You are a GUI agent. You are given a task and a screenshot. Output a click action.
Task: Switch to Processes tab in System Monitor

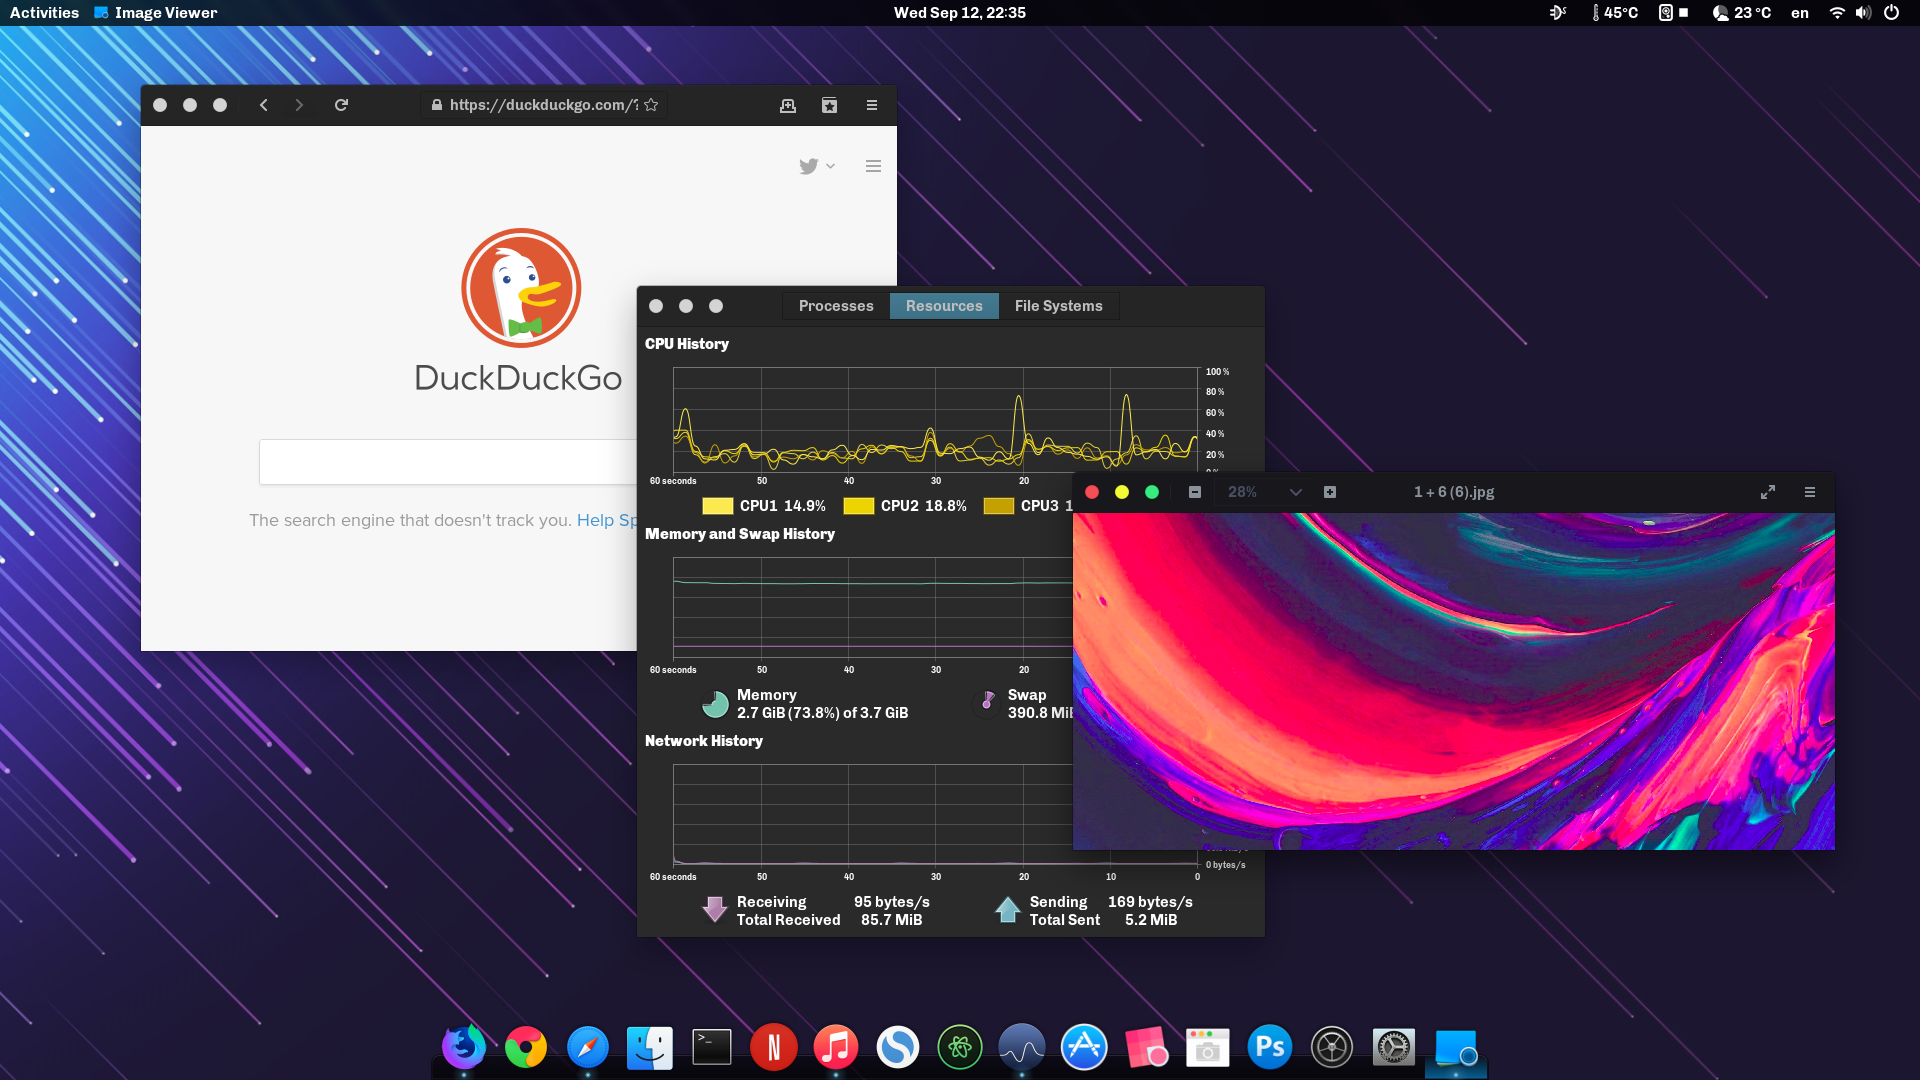836,306
